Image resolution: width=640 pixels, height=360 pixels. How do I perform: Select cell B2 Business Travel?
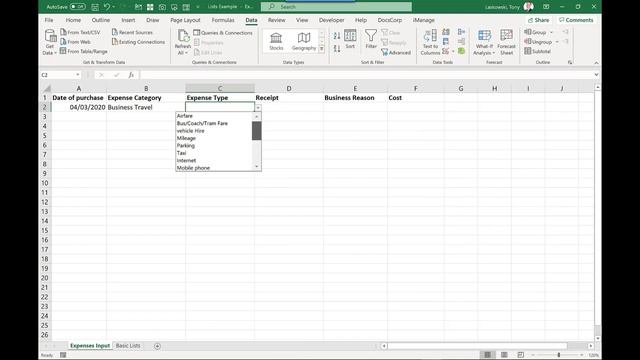click(x=146, y=107)
